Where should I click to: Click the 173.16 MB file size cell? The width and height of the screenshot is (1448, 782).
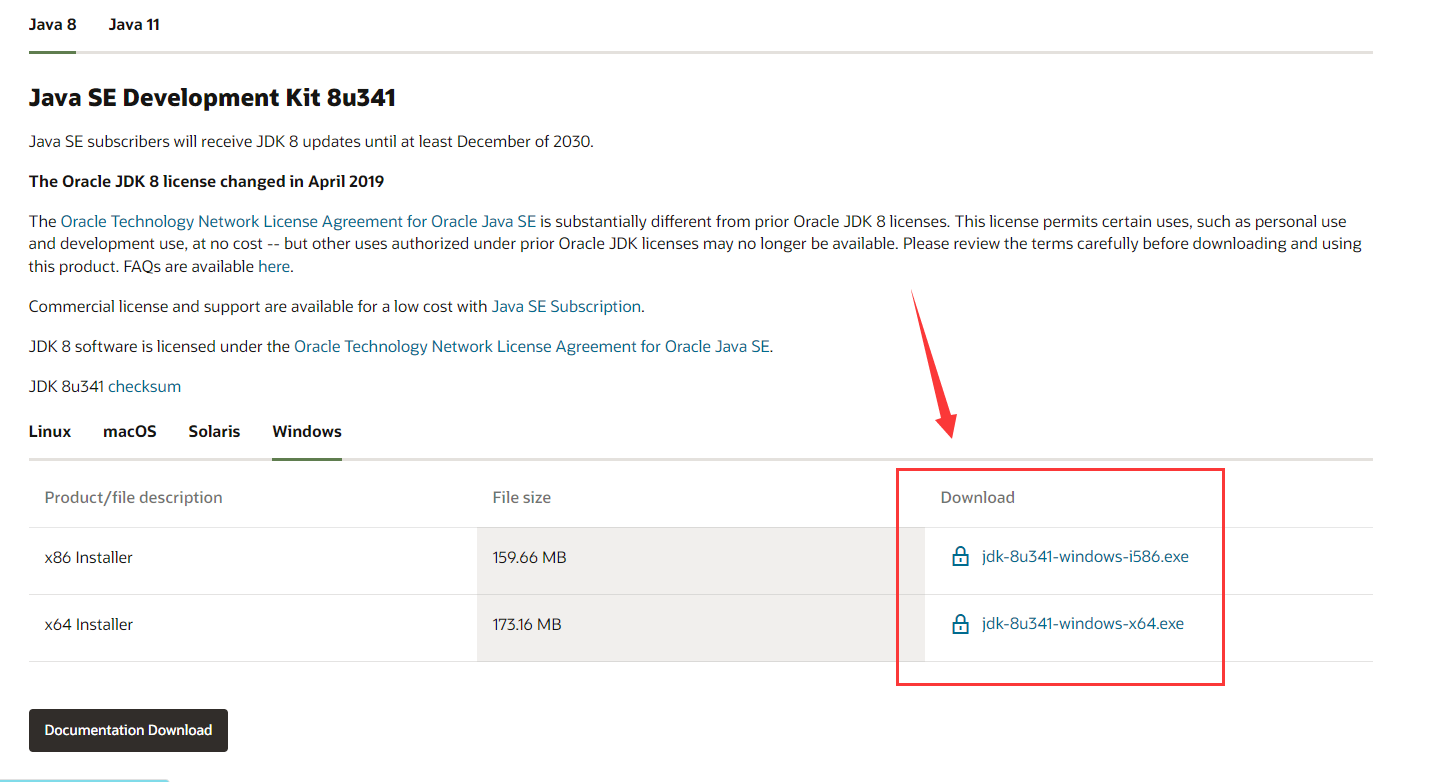527,624
